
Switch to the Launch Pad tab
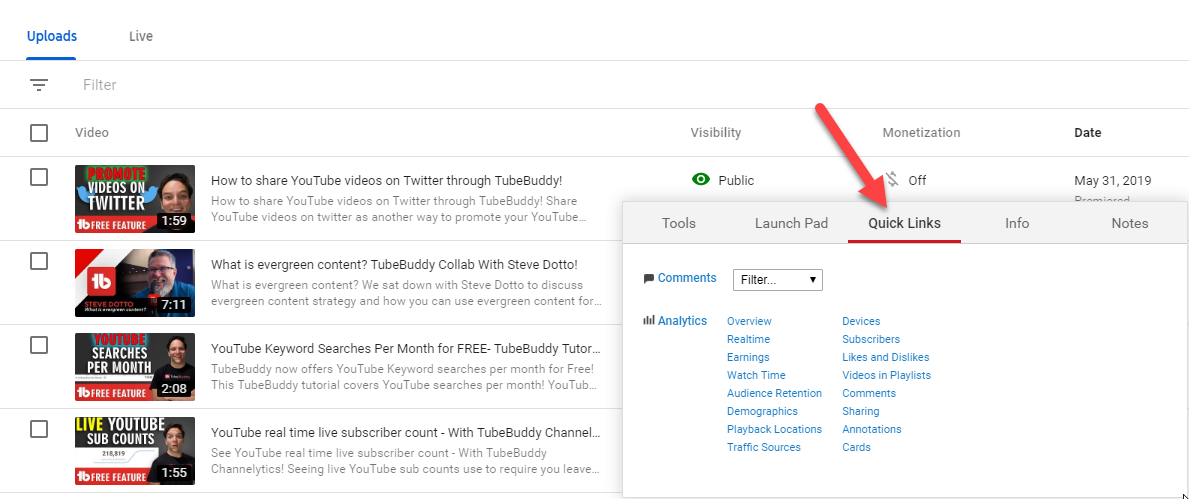791,223
